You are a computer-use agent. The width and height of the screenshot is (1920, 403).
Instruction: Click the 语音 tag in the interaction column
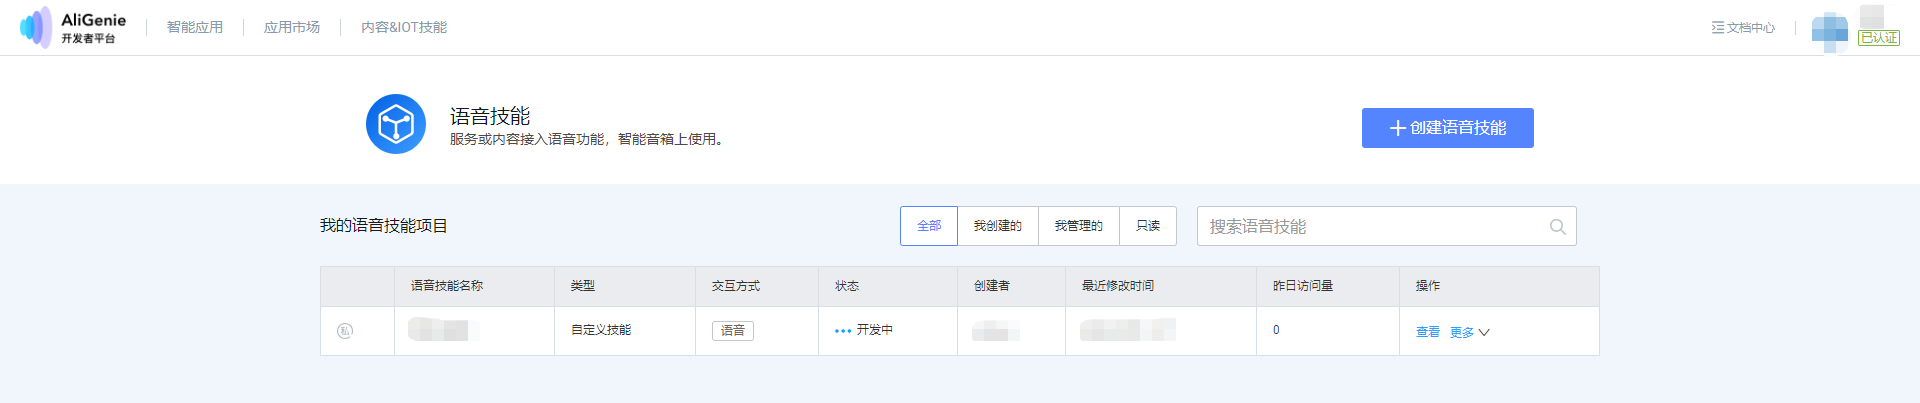pos(733,331)
